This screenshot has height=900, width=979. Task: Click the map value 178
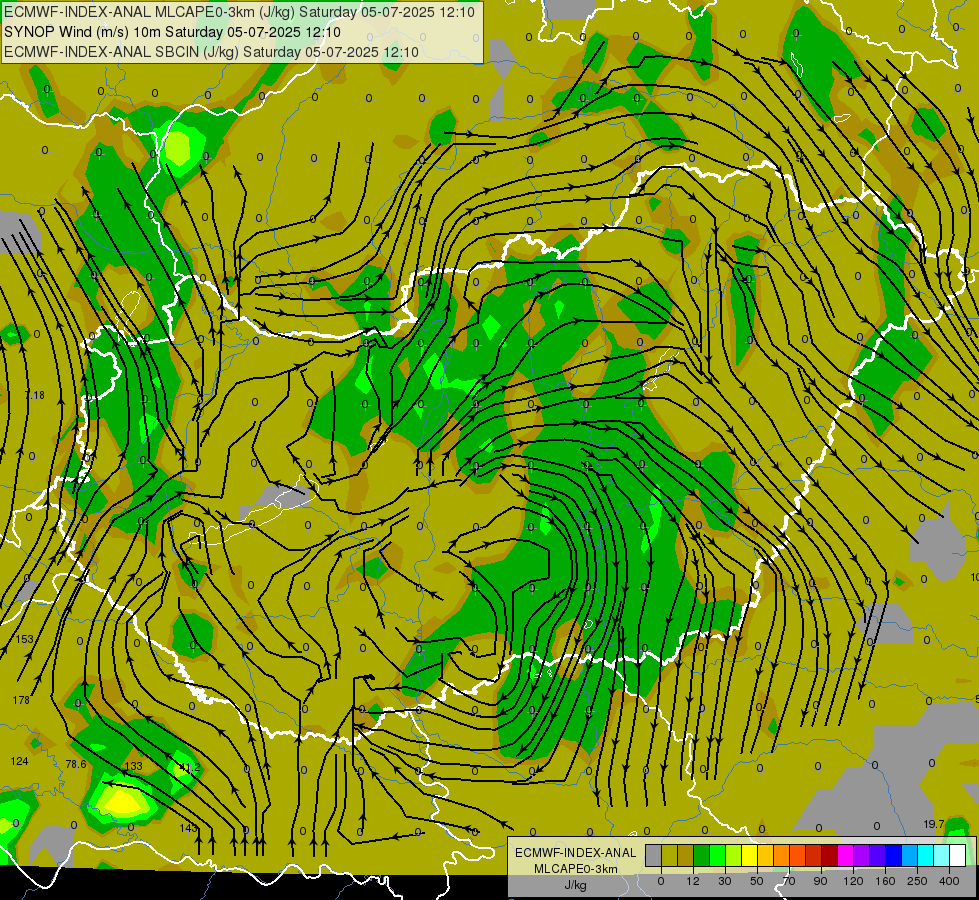click(21, 700)
